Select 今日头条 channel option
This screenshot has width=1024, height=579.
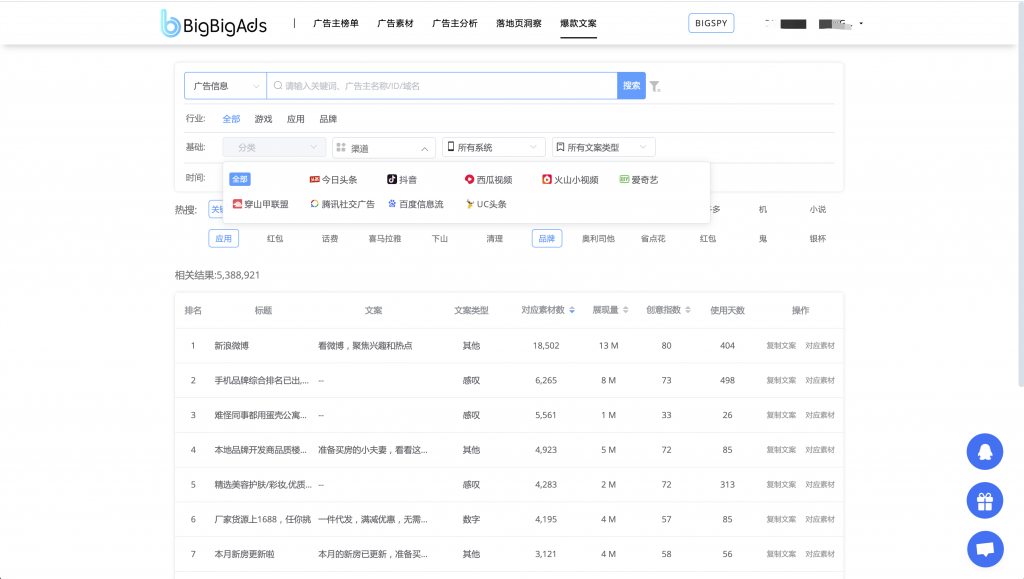click(333, 180)
